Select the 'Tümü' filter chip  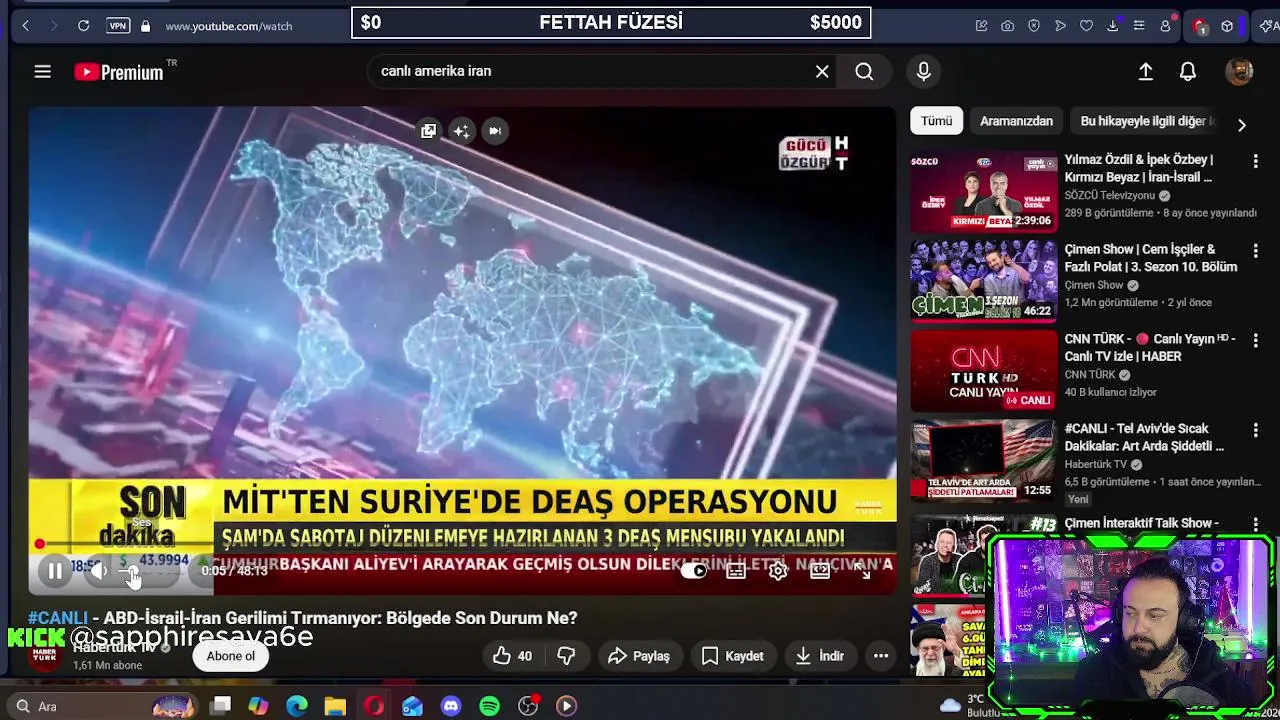(936, 121)
